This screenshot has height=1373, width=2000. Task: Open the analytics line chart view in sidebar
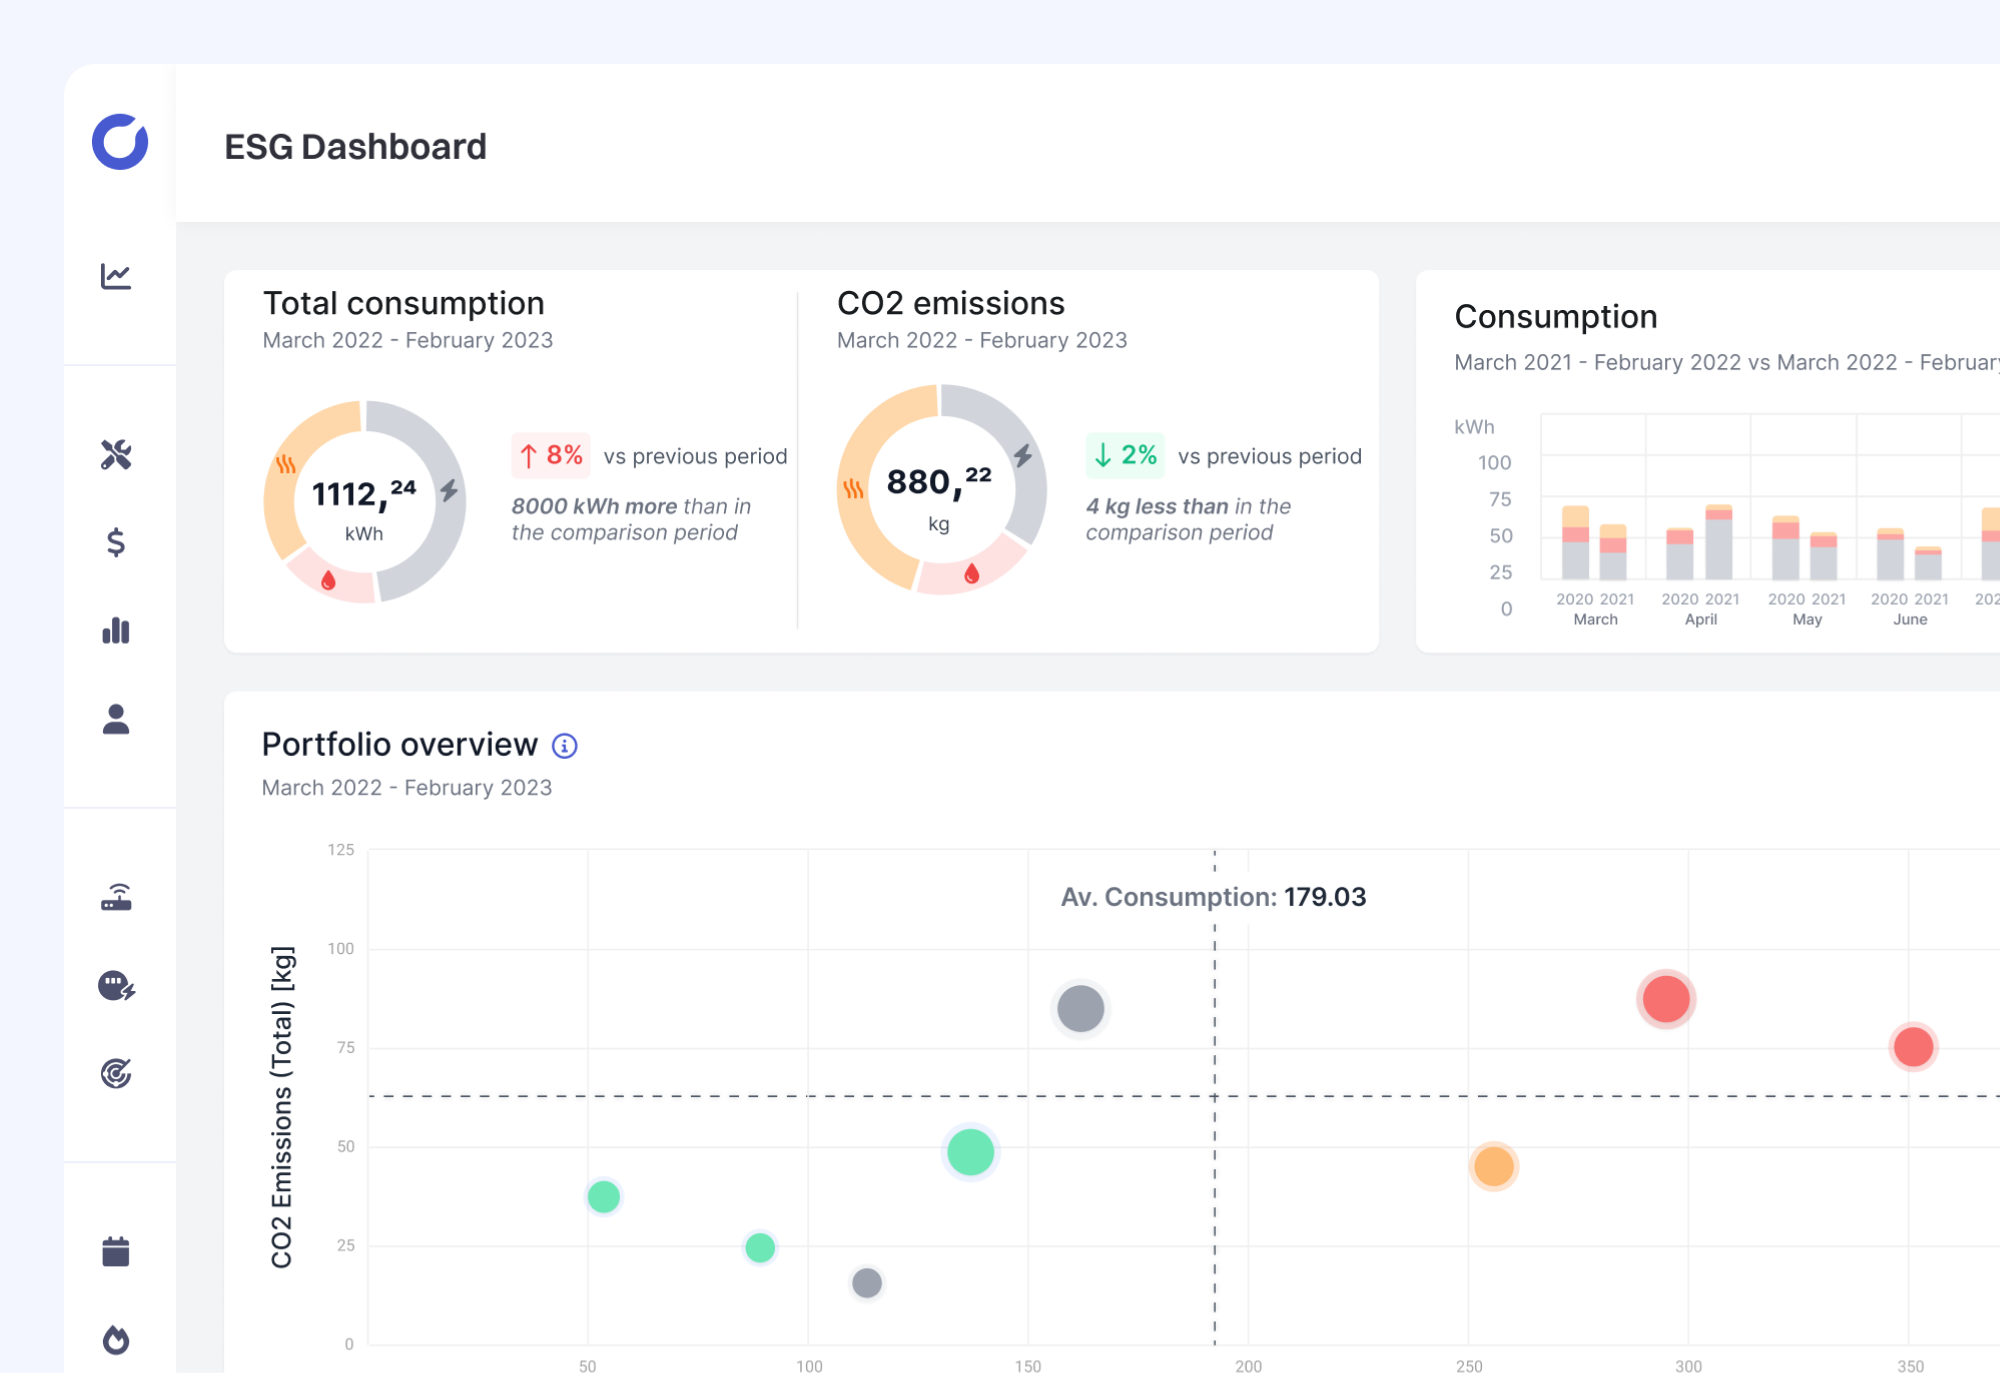(117, 277)
